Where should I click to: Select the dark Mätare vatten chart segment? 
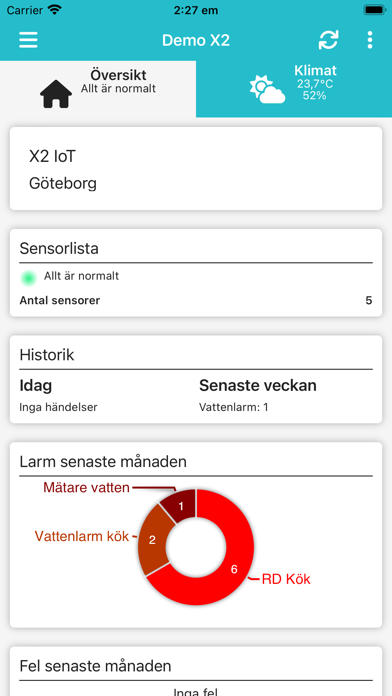[x=180, y=505]
